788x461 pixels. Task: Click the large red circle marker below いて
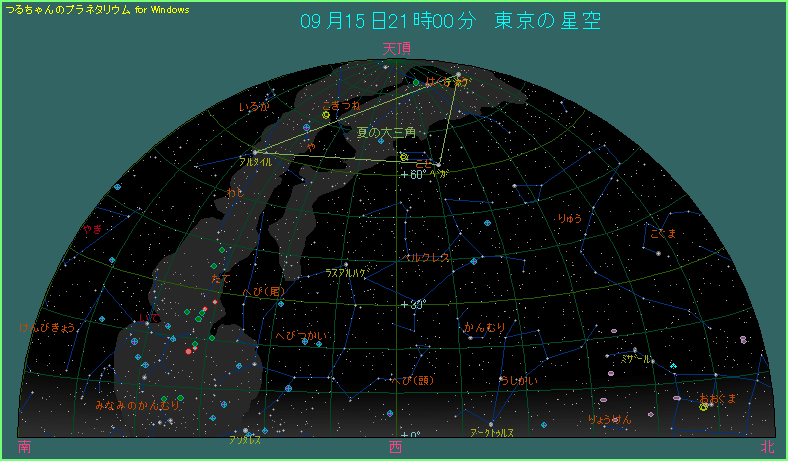coord(188,351)
